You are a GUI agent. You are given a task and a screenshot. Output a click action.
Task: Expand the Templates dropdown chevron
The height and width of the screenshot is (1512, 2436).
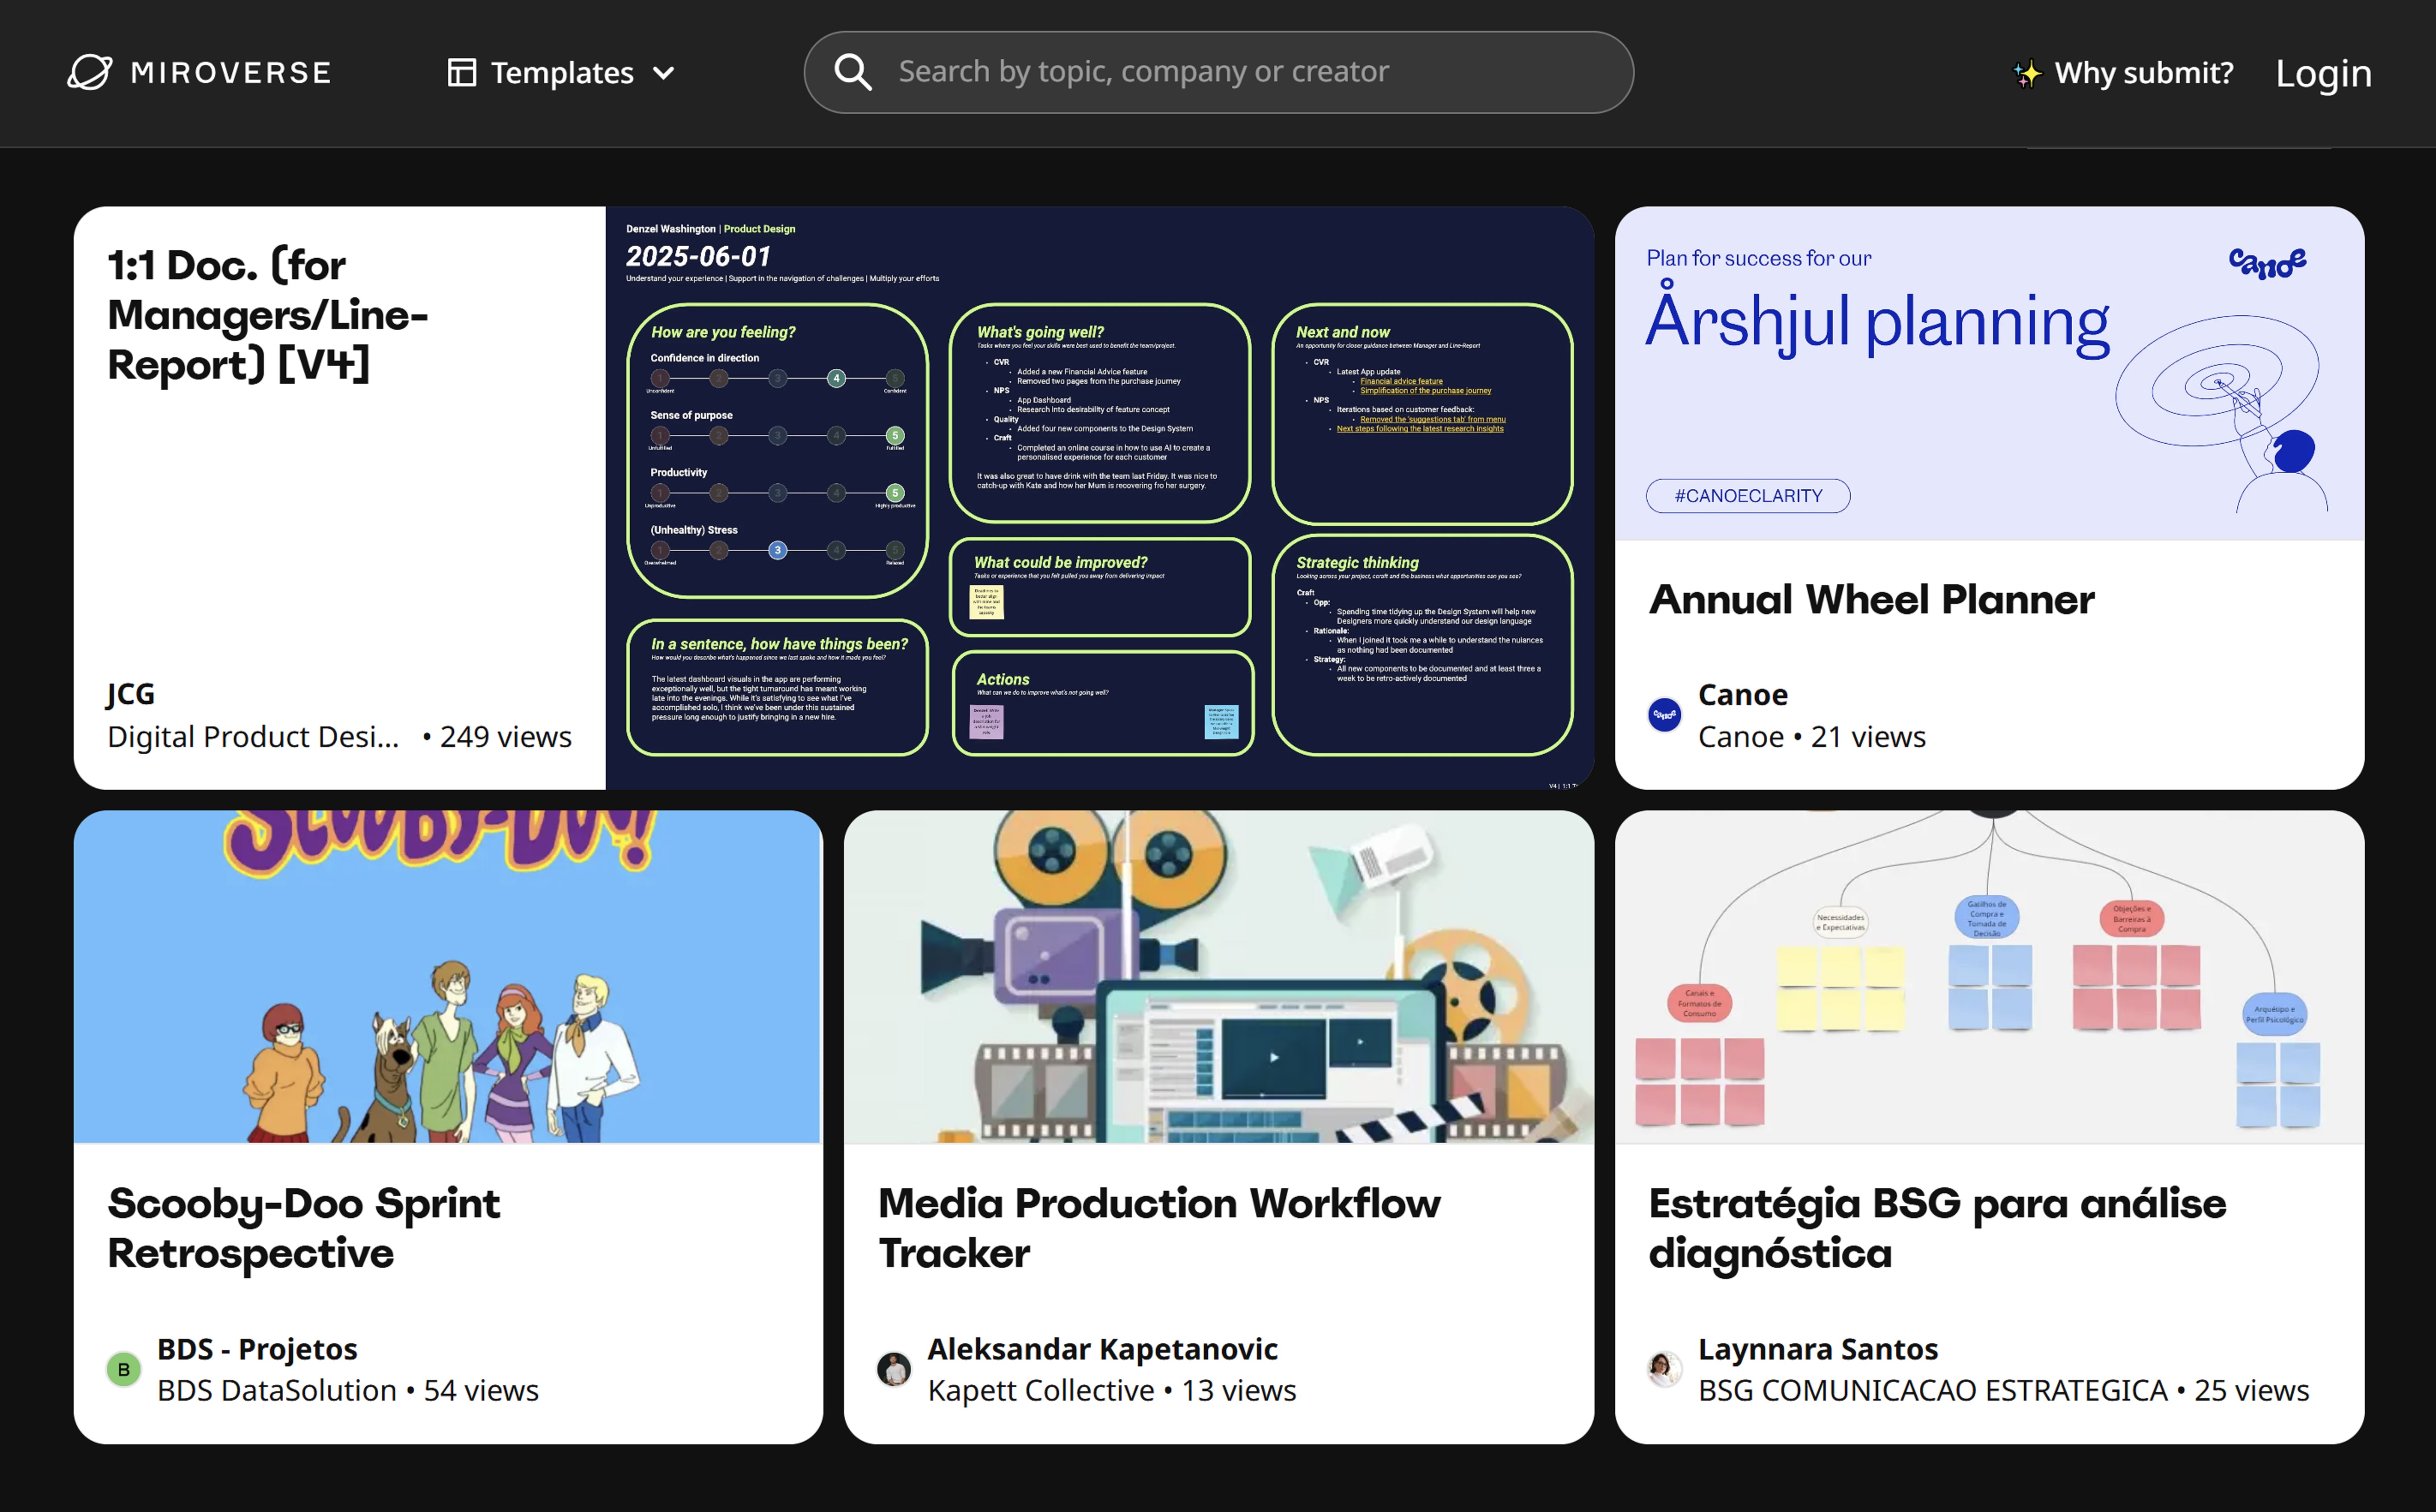click(663, 73)
